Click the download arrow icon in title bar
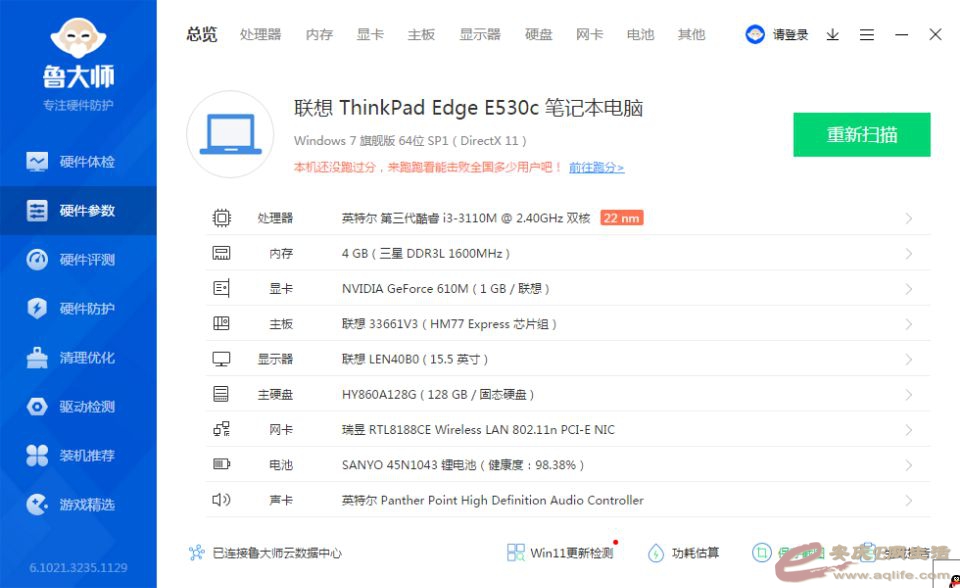The width and height of the screenshot is (960, 588). [x=832, y=35]
